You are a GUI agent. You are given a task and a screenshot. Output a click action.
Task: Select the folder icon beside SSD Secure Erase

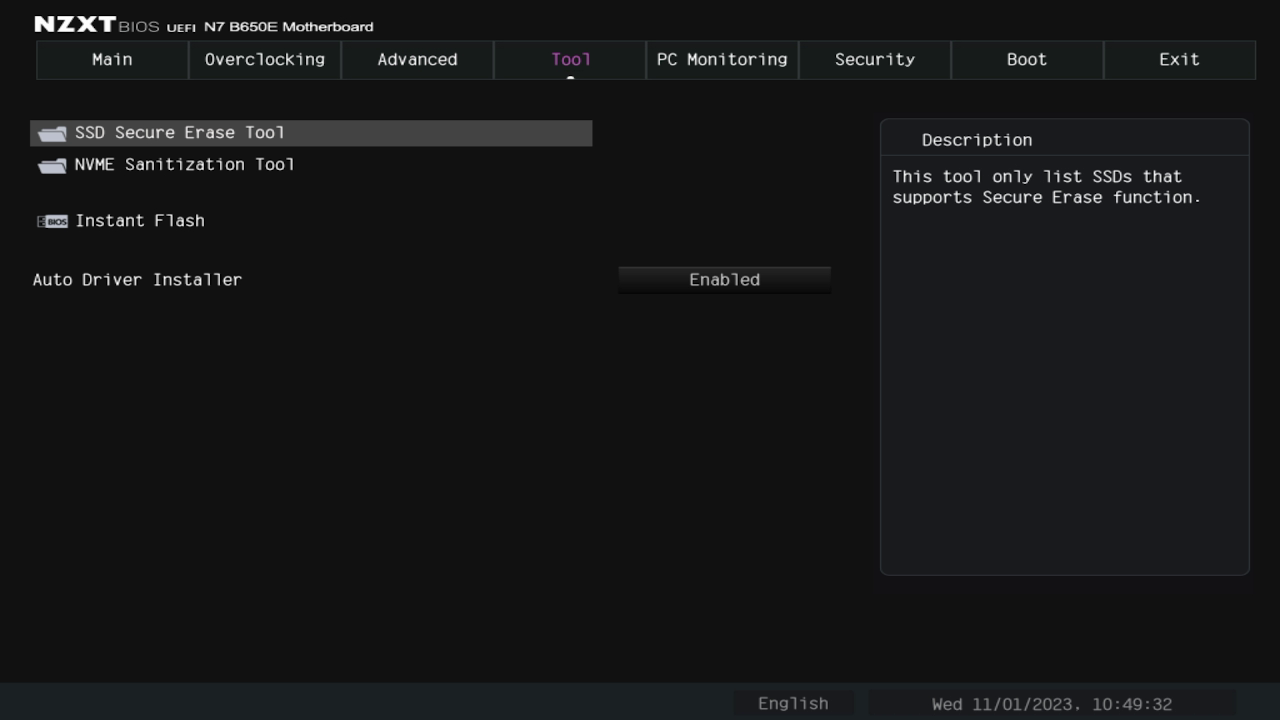pos(51,132)
